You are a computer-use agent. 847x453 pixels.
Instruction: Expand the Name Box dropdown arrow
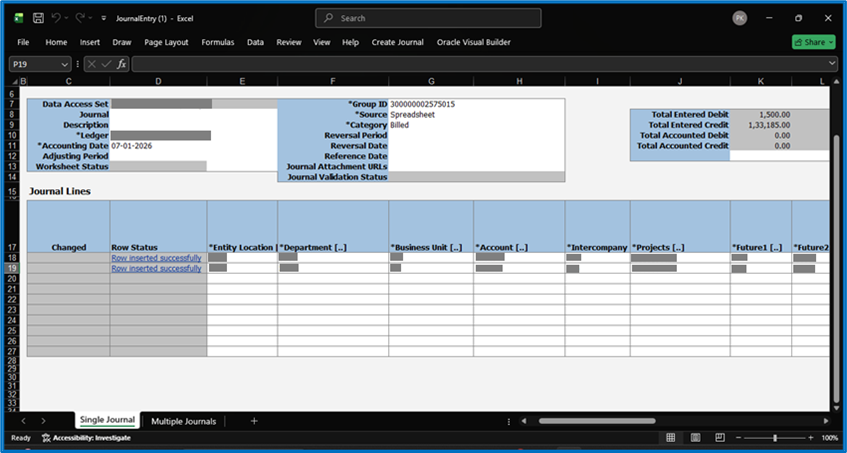[x=65, y=64]
